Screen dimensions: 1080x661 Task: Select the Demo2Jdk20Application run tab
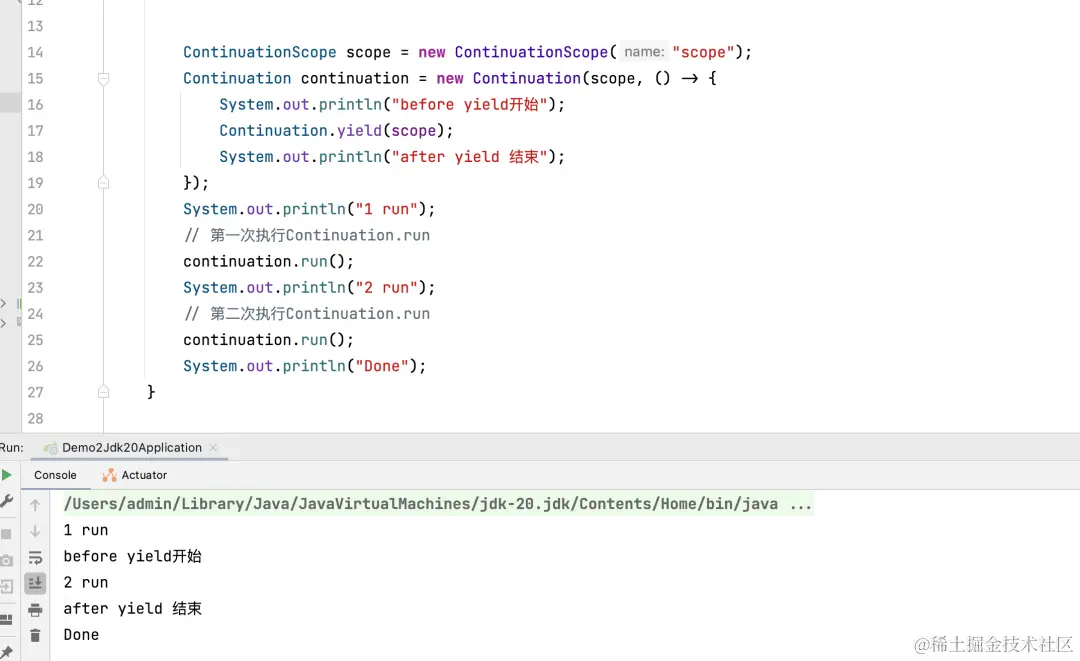pos(132,448)
